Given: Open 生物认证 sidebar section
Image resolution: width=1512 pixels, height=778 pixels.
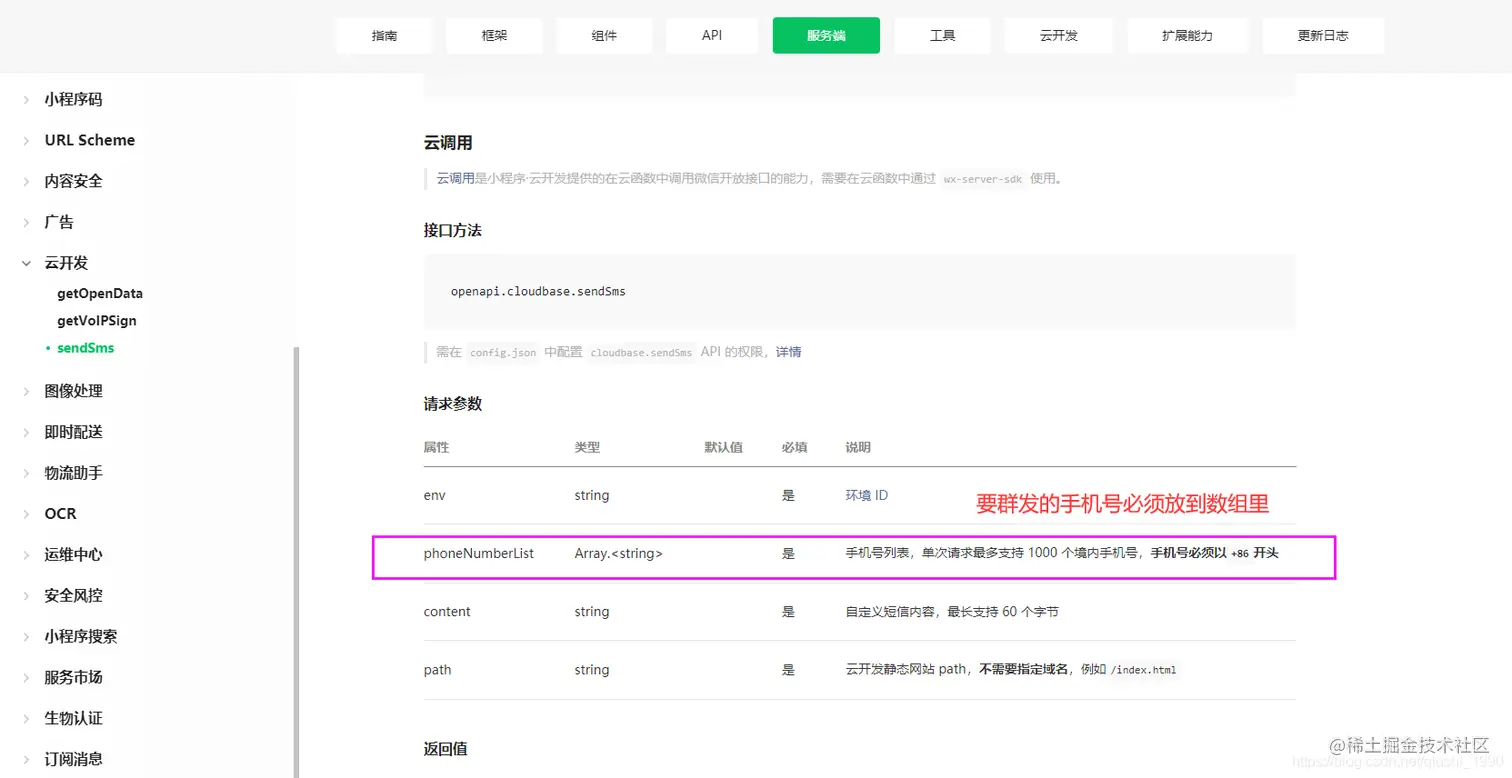Looking at the screenshot, I should [73, 719].
